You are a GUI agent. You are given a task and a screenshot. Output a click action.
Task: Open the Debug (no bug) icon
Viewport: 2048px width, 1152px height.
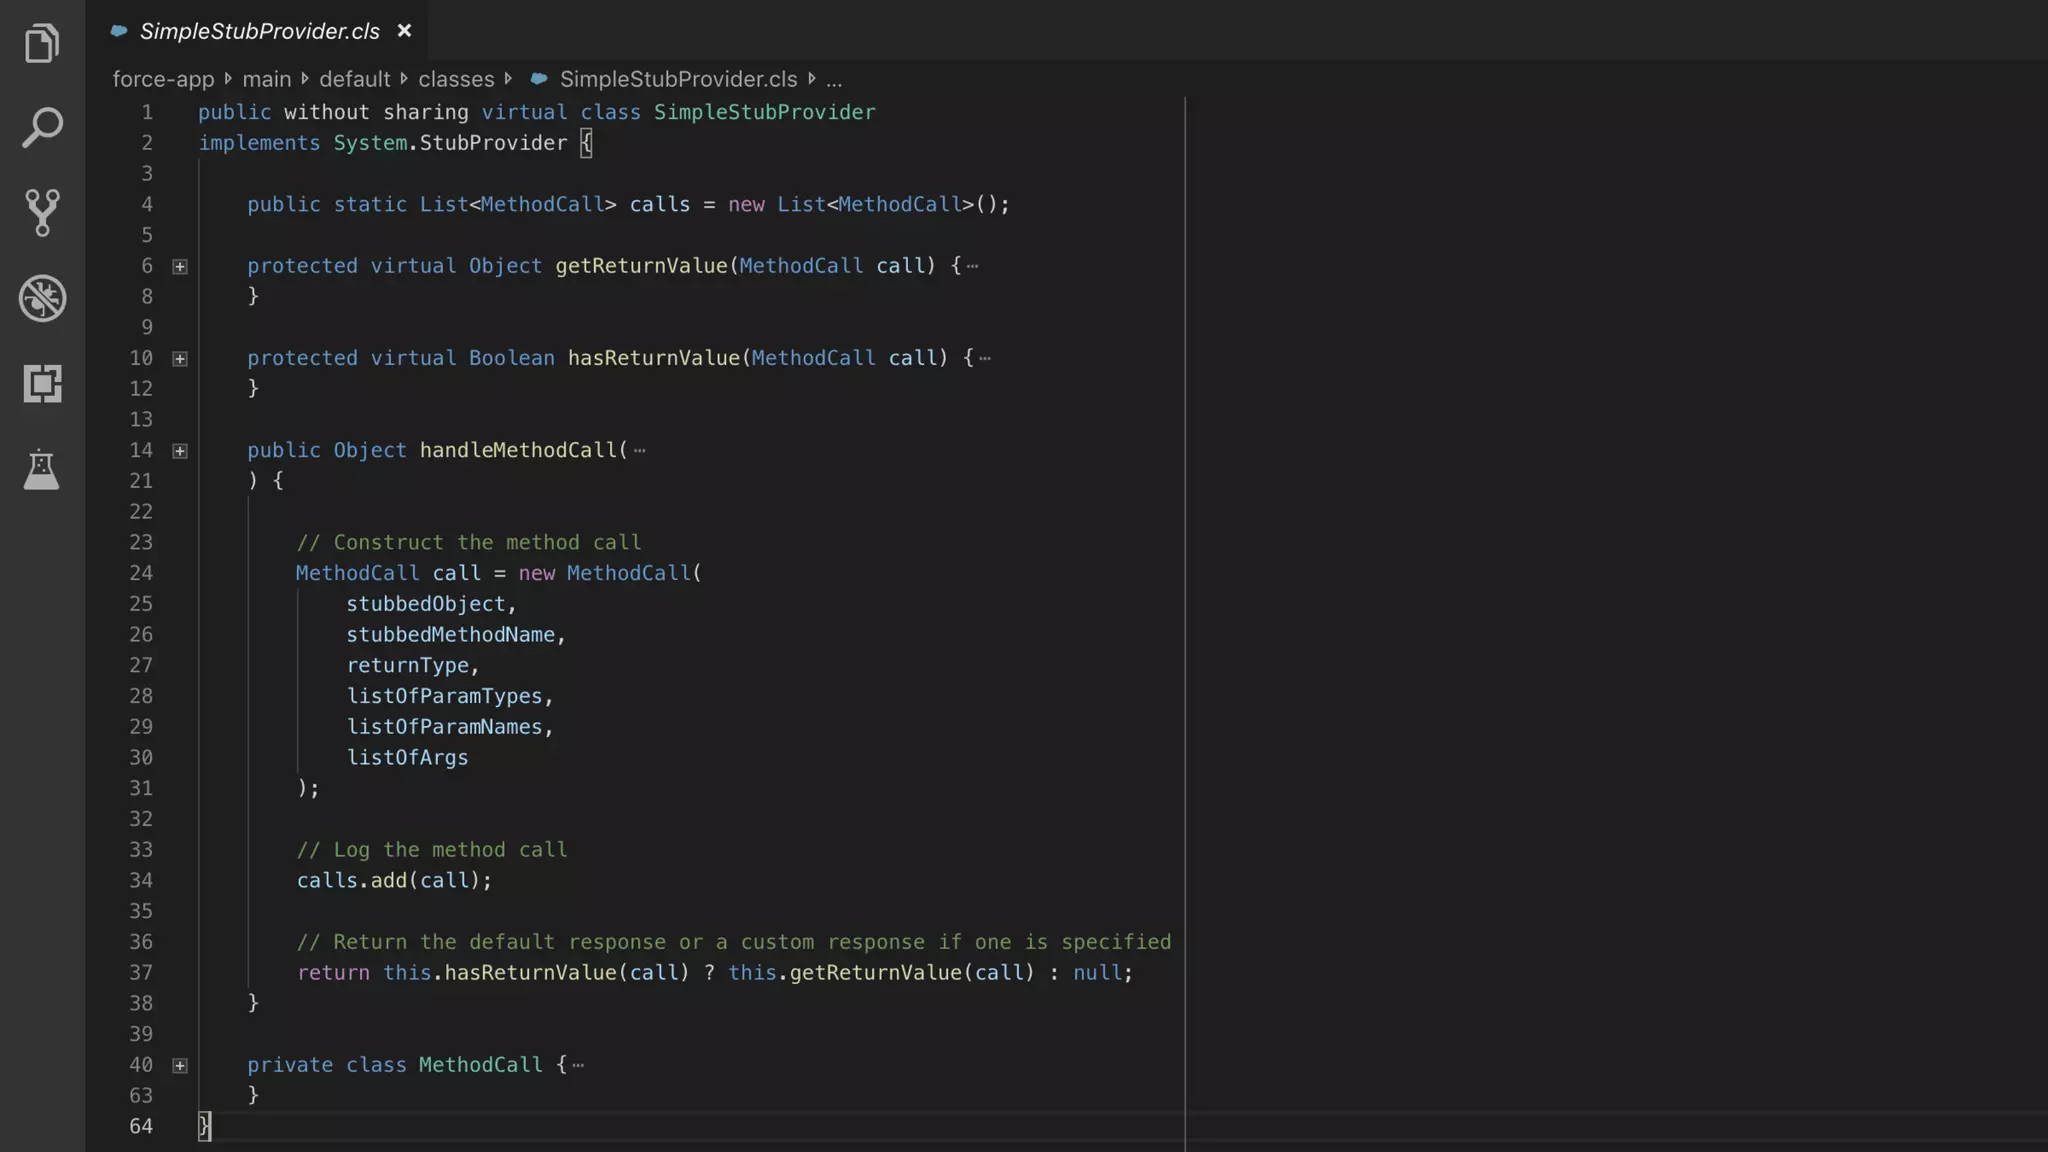(42, 298)
